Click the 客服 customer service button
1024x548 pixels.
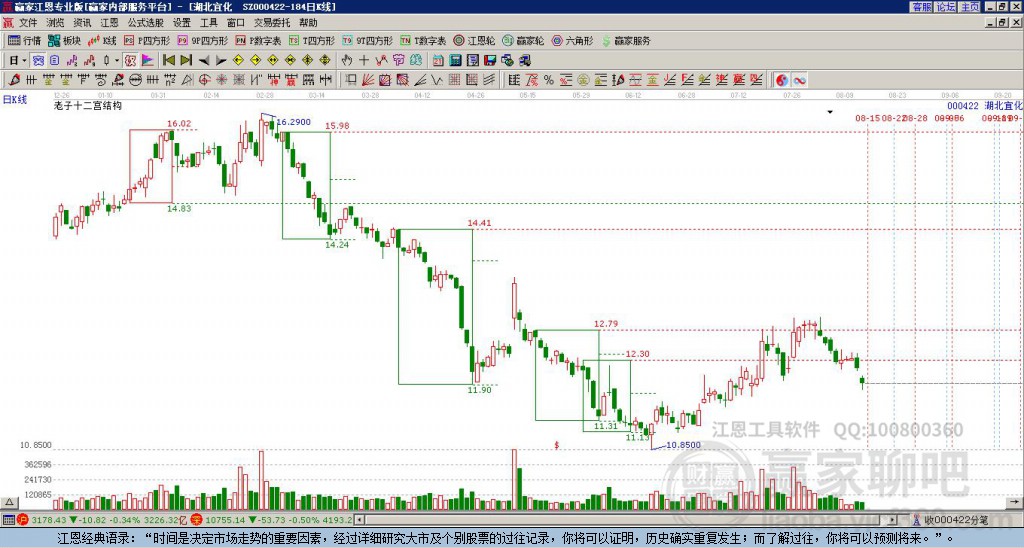coord(921,7)
